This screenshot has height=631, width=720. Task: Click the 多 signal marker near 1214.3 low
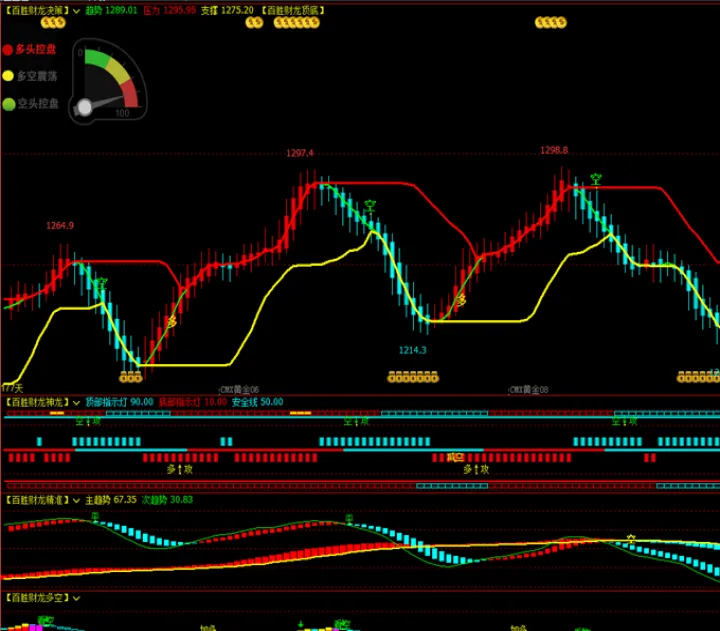point(461,299)
